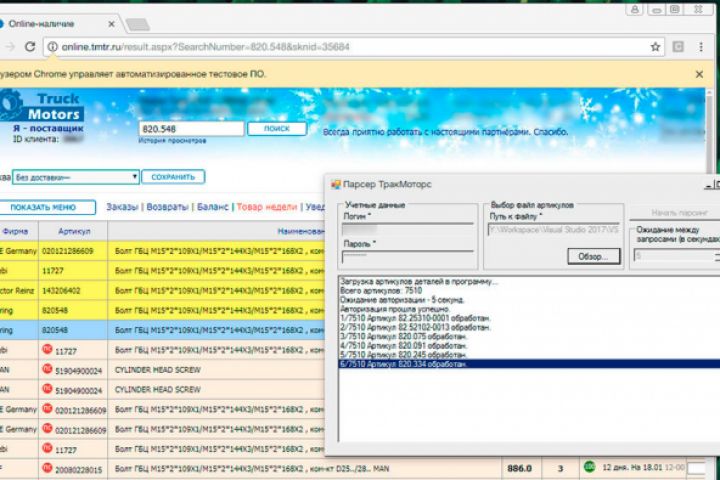Open site information icon in address bar

click(53, 47)
